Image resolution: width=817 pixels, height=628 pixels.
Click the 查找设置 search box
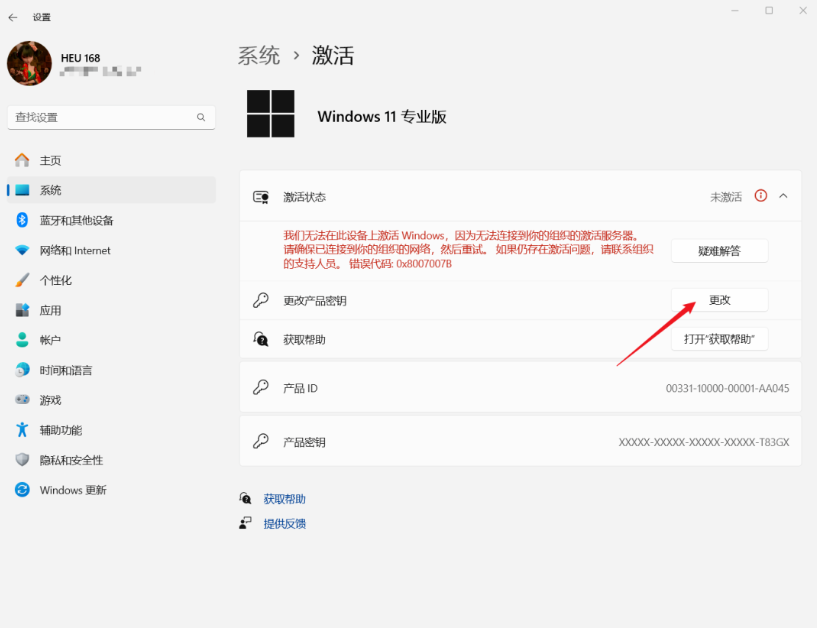[x=110, y=117]
